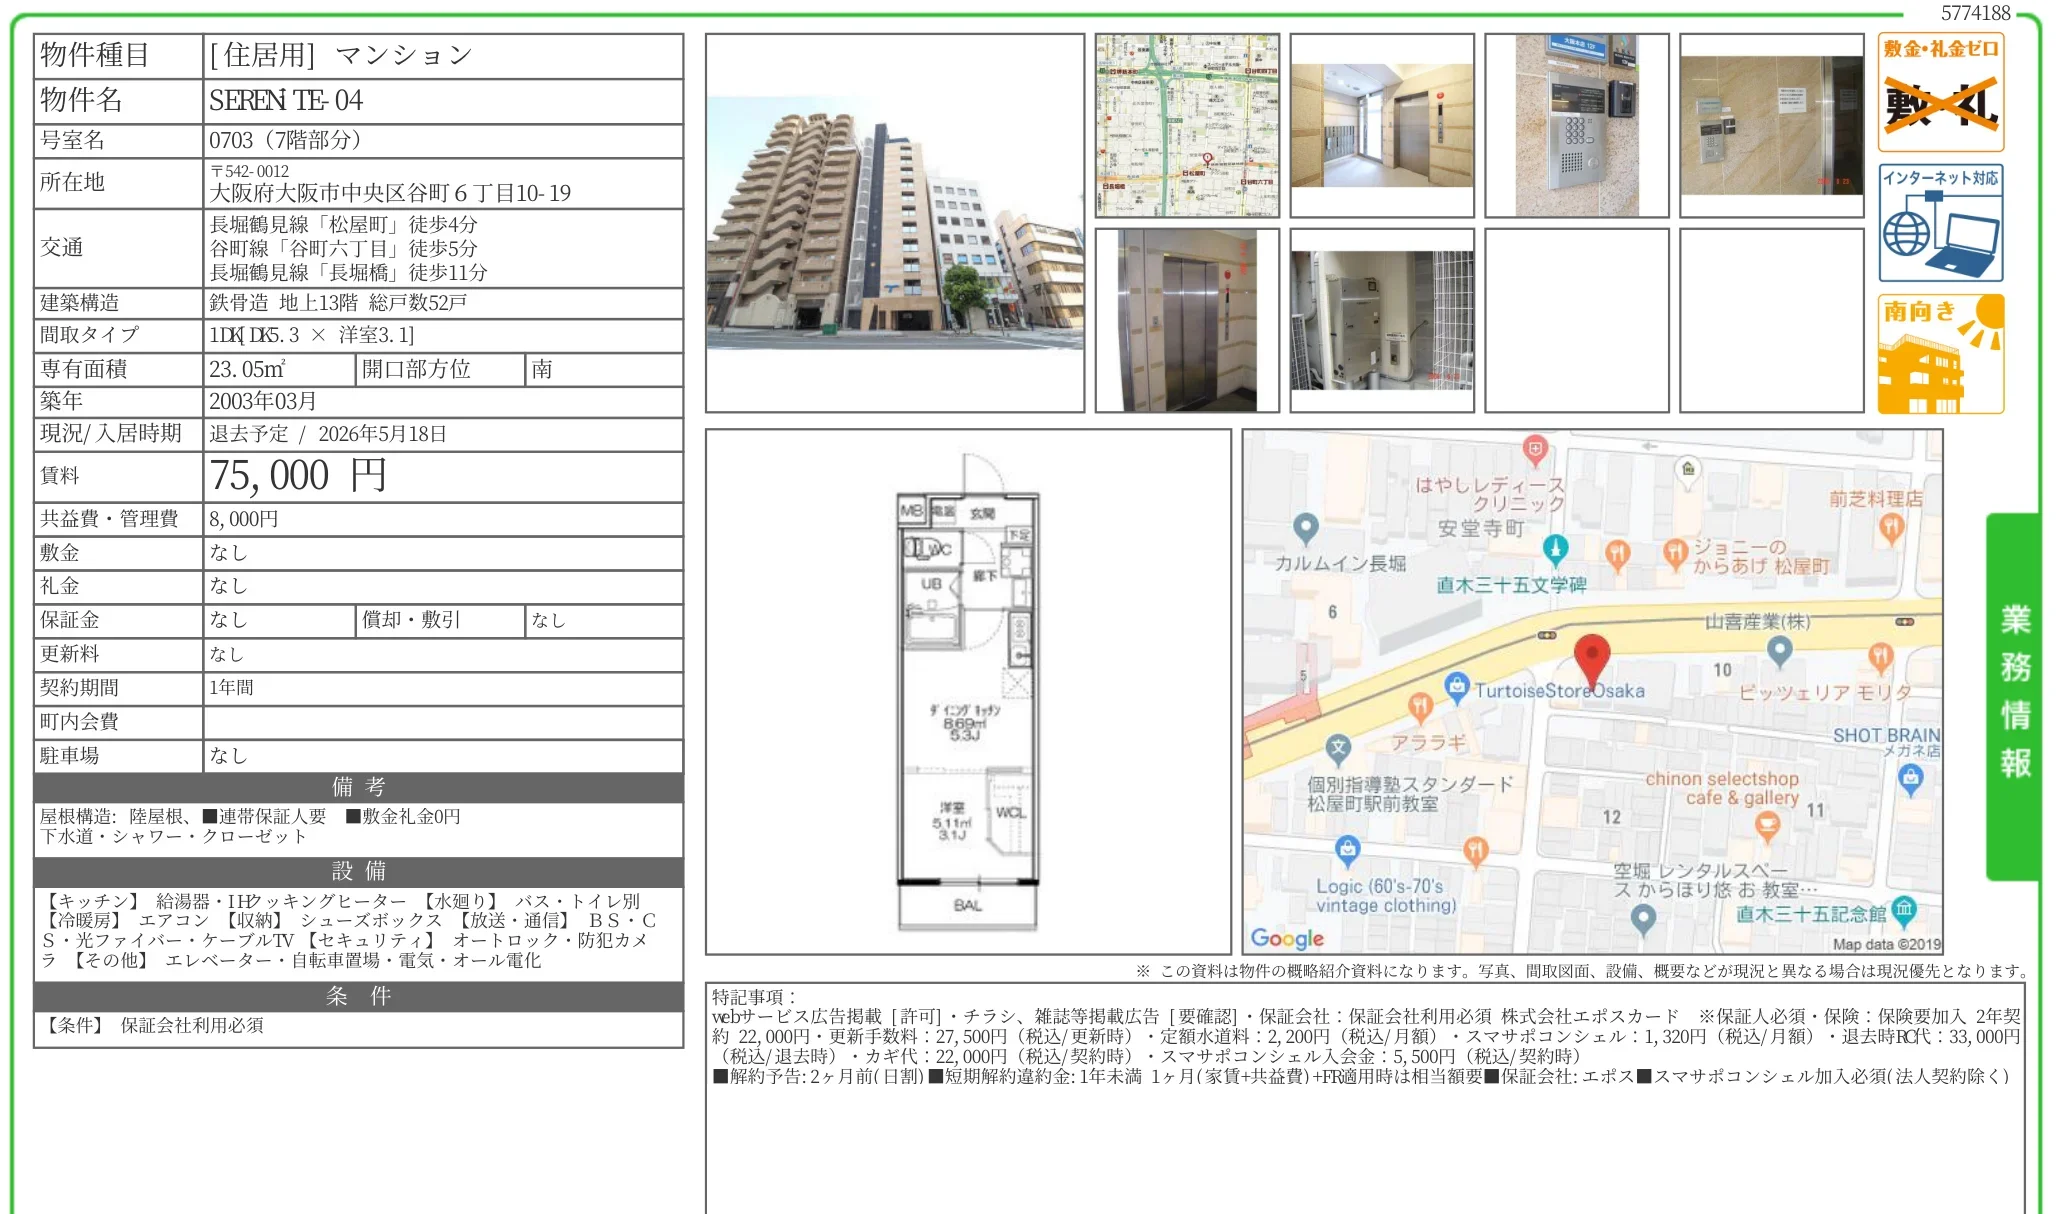Click the カルムイン長堀 map marker

coord(1305,527)
